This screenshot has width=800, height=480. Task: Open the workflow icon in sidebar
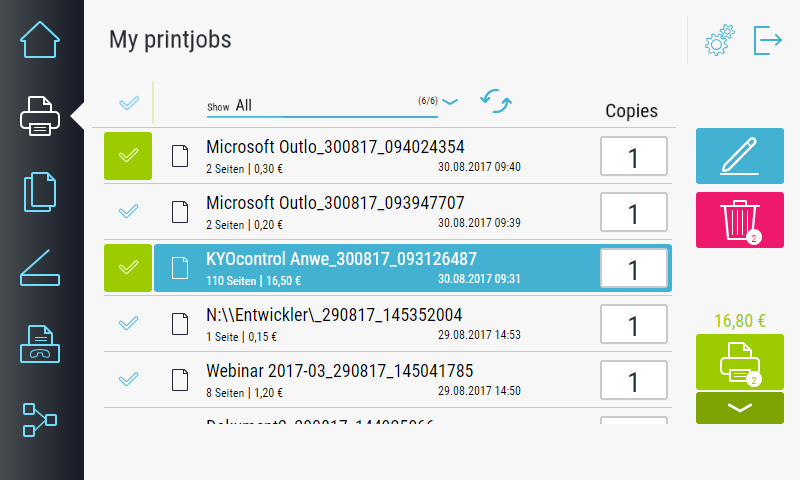(40, 419)
